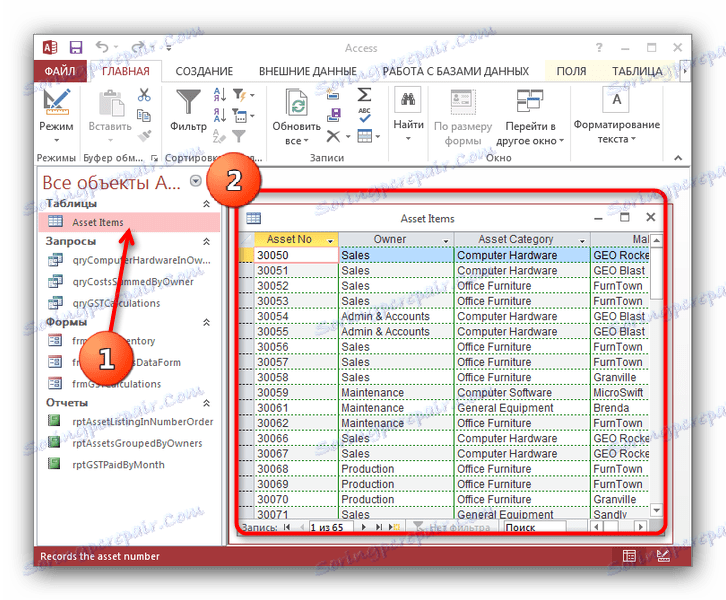Viewport: 726px width, 600px height.
Task: Open the Delete record dropdown arrow
Action: click(x=348, y=136)
